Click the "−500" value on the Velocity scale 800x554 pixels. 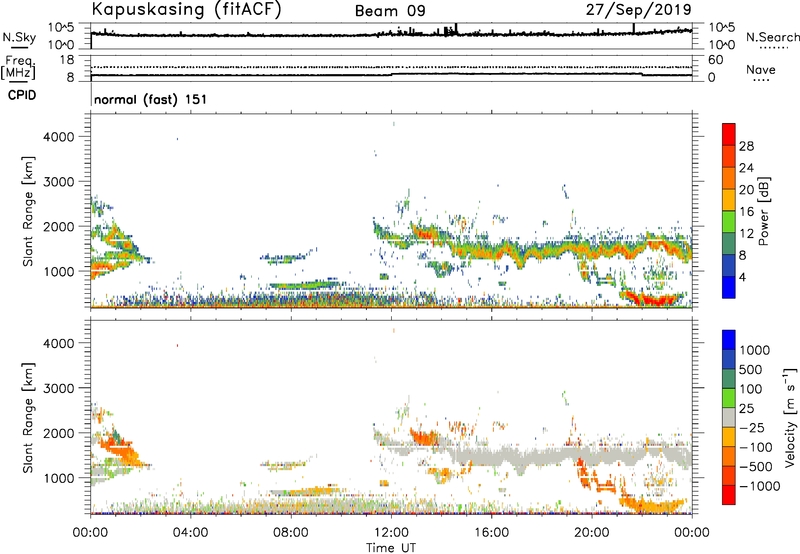[x=756, y=466]
